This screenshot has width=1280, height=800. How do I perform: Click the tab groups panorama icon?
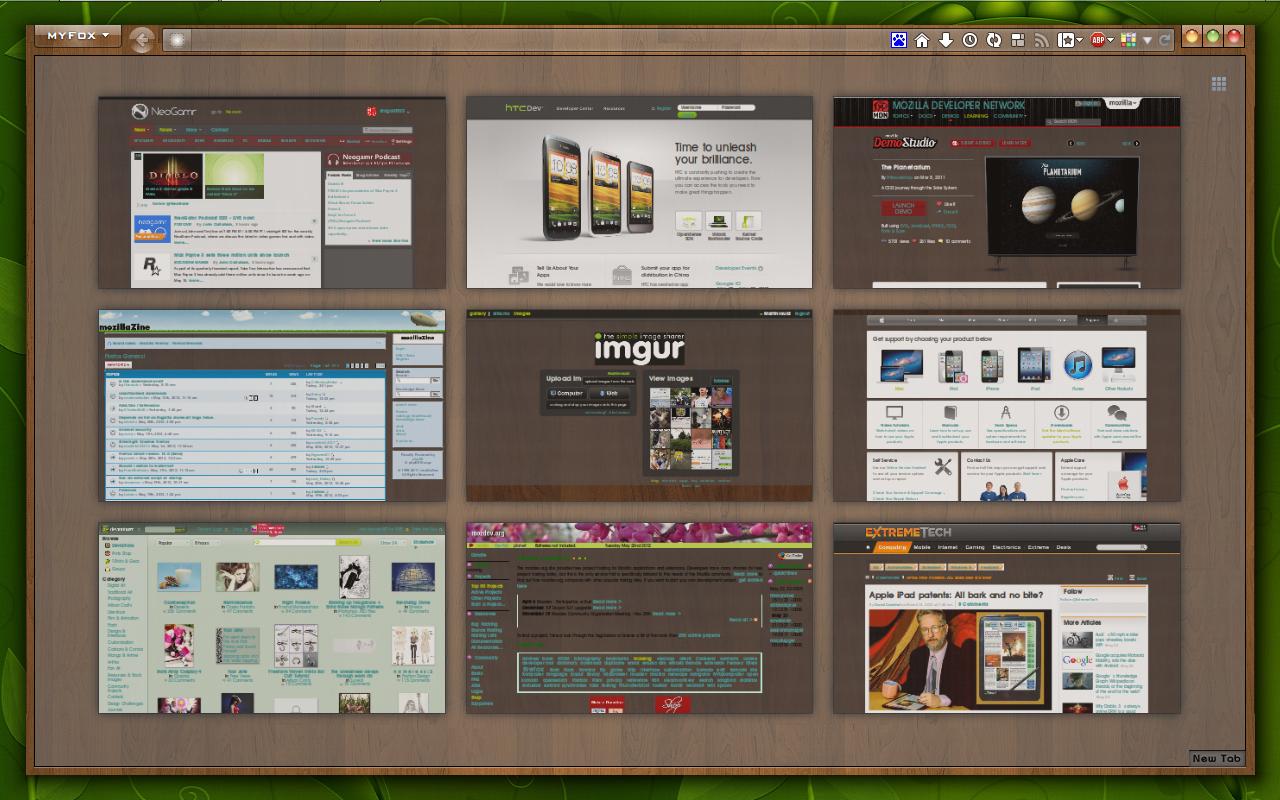(x=1018, y=40)
